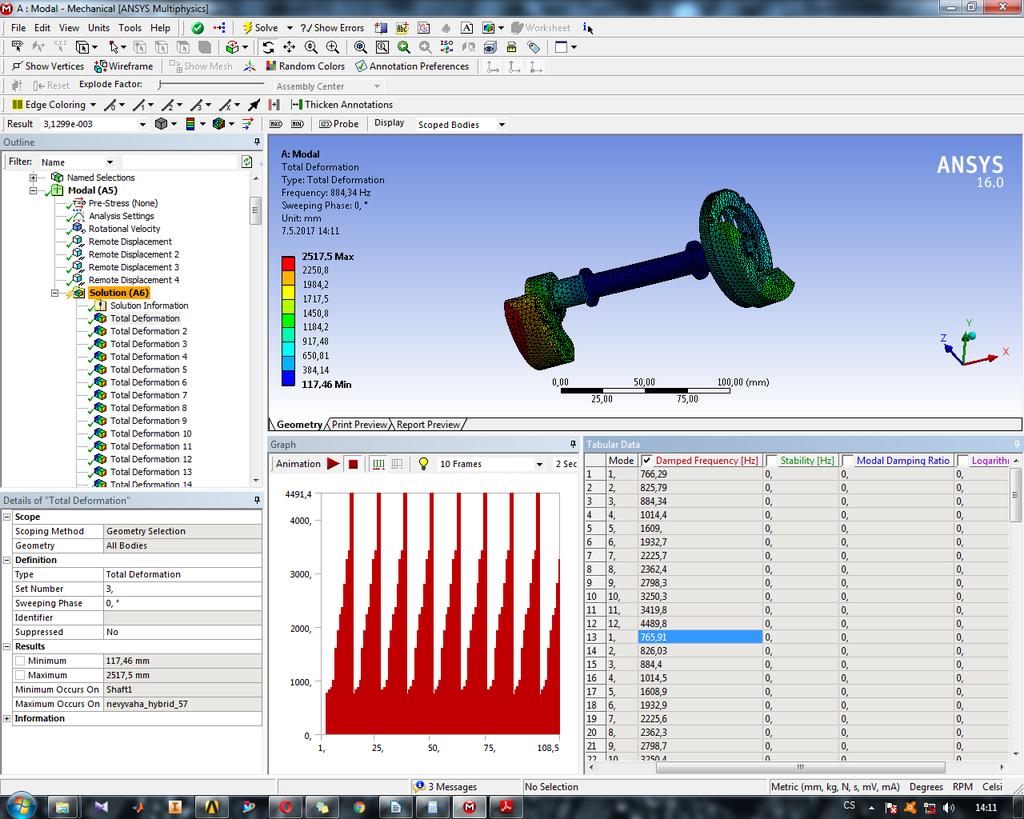1024x819 pixels.
Task: Check the Minimum result checkbox
Action: click(20, 661)
